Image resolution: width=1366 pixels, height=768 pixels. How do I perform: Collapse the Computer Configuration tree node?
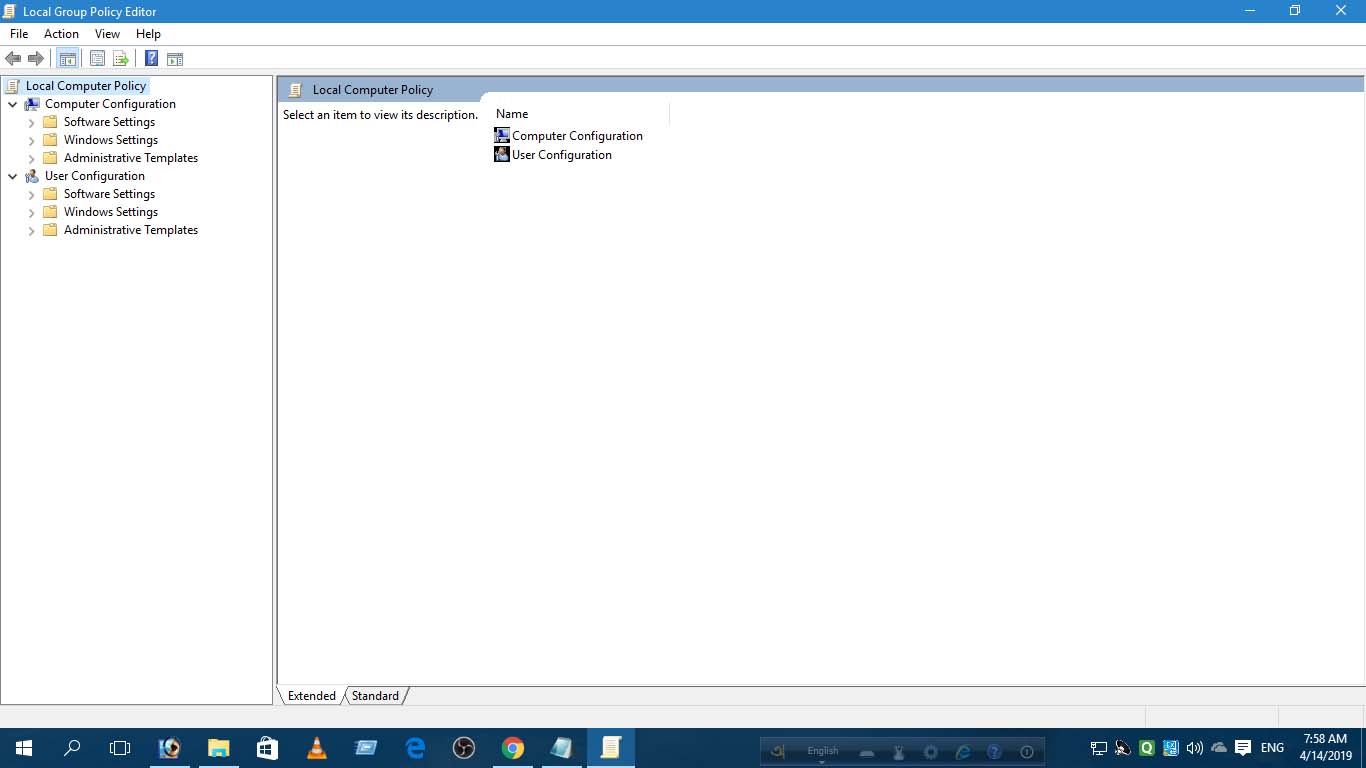12,104
